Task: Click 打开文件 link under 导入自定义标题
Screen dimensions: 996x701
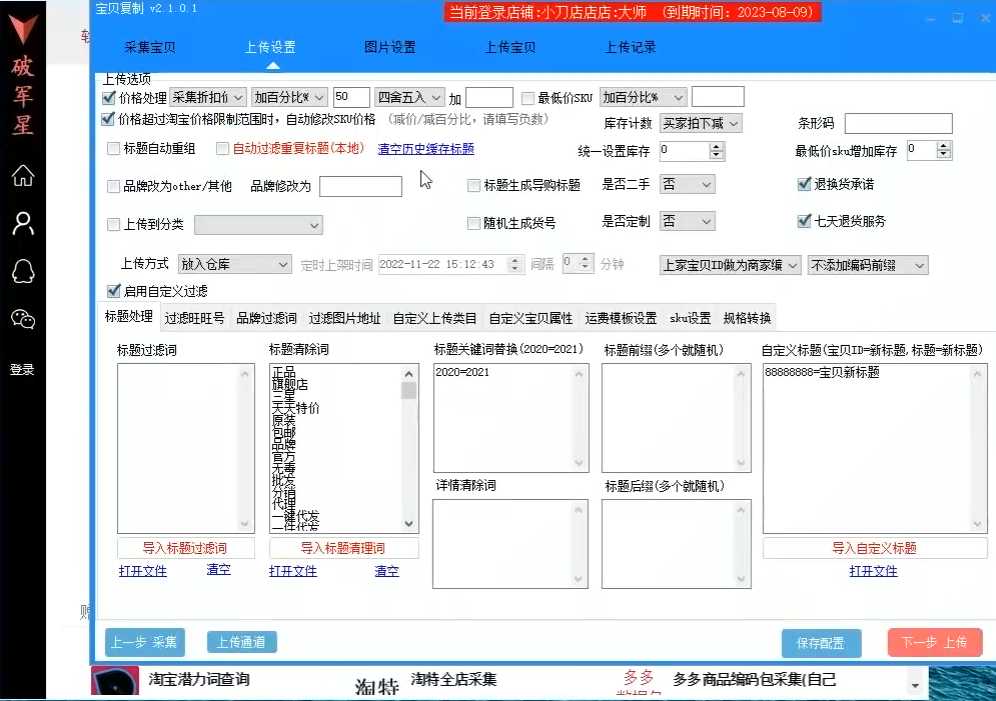Action: tap(873, 571)
